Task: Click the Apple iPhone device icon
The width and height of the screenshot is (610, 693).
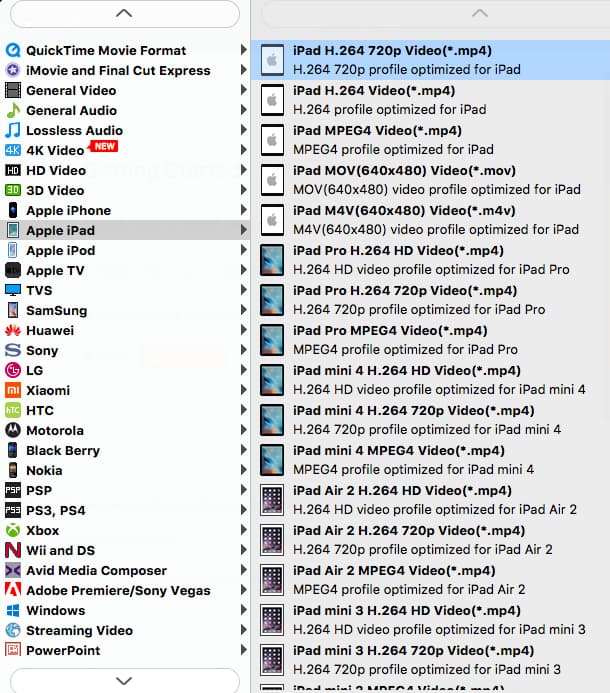Action: click(13, 210)
